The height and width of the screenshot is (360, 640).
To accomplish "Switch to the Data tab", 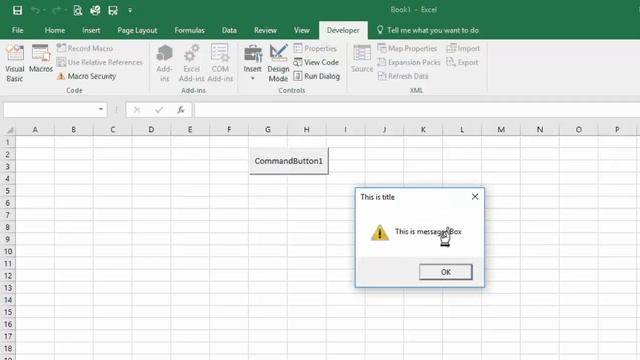I will point(229,30).
